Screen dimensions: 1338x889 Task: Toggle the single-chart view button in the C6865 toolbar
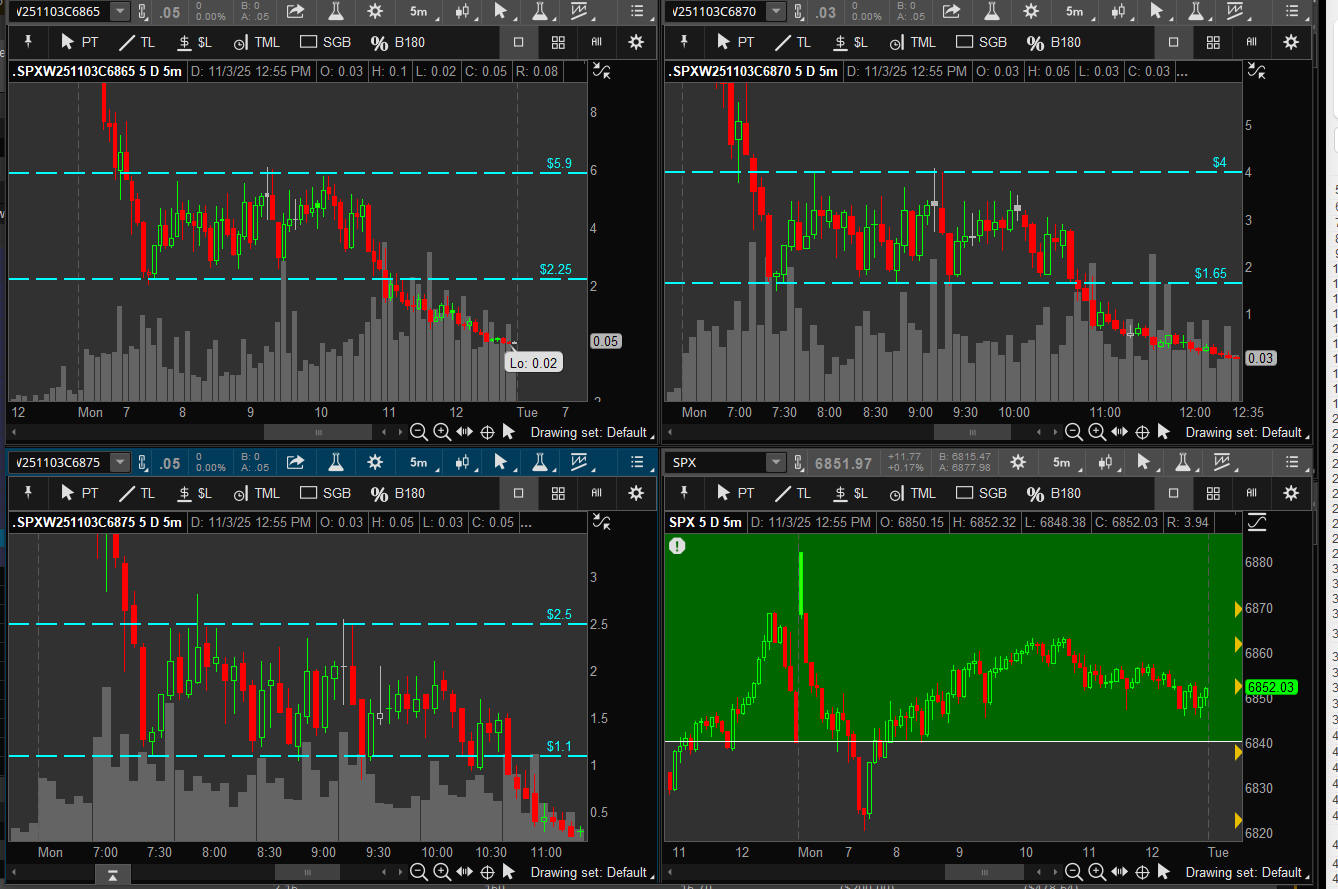click(x=518, y=43)
